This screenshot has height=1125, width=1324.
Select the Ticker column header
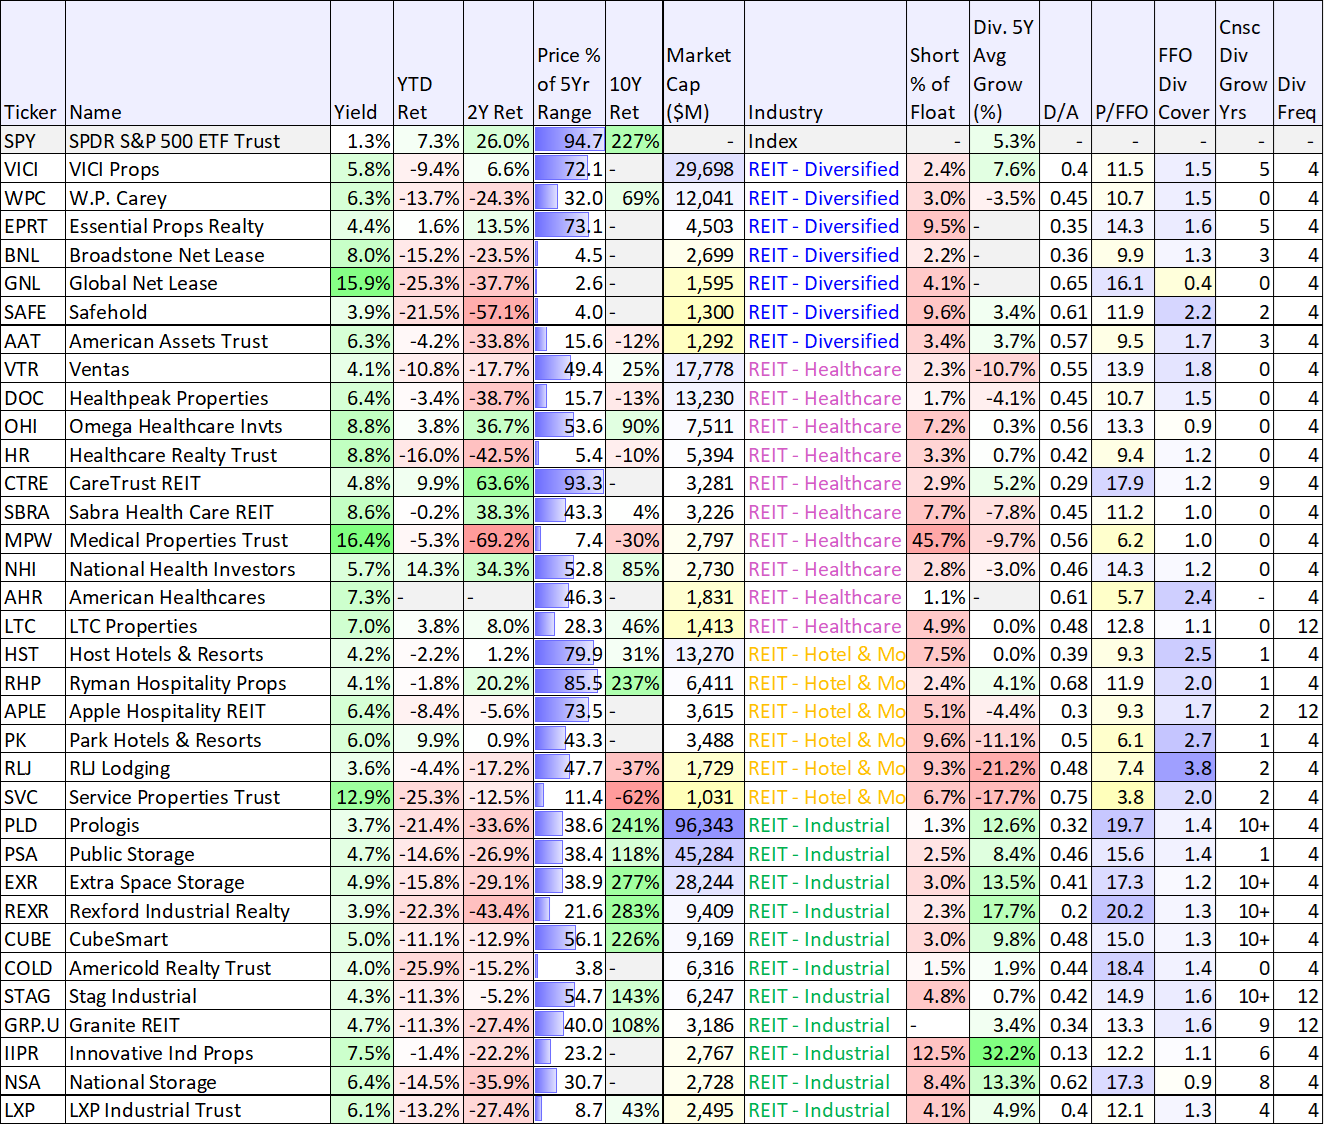coord(33,63)
